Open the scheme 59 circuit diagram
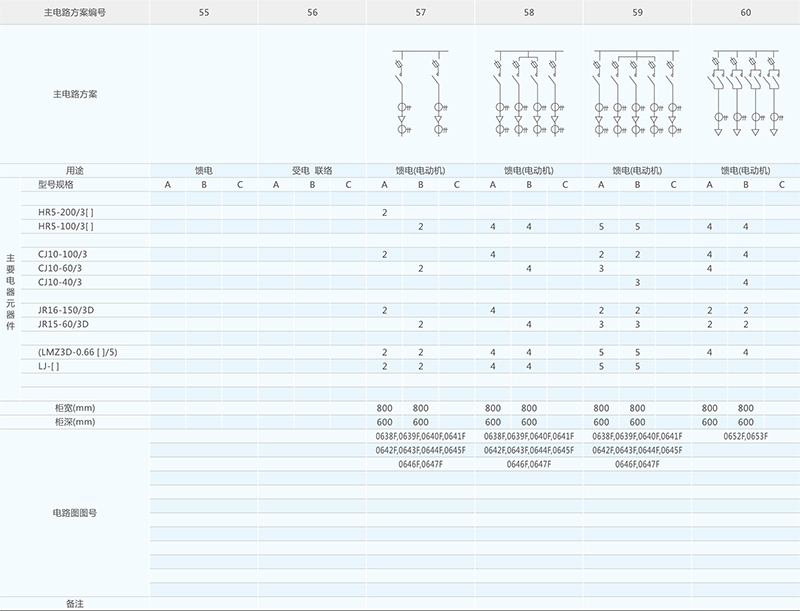 click(636, 94)
